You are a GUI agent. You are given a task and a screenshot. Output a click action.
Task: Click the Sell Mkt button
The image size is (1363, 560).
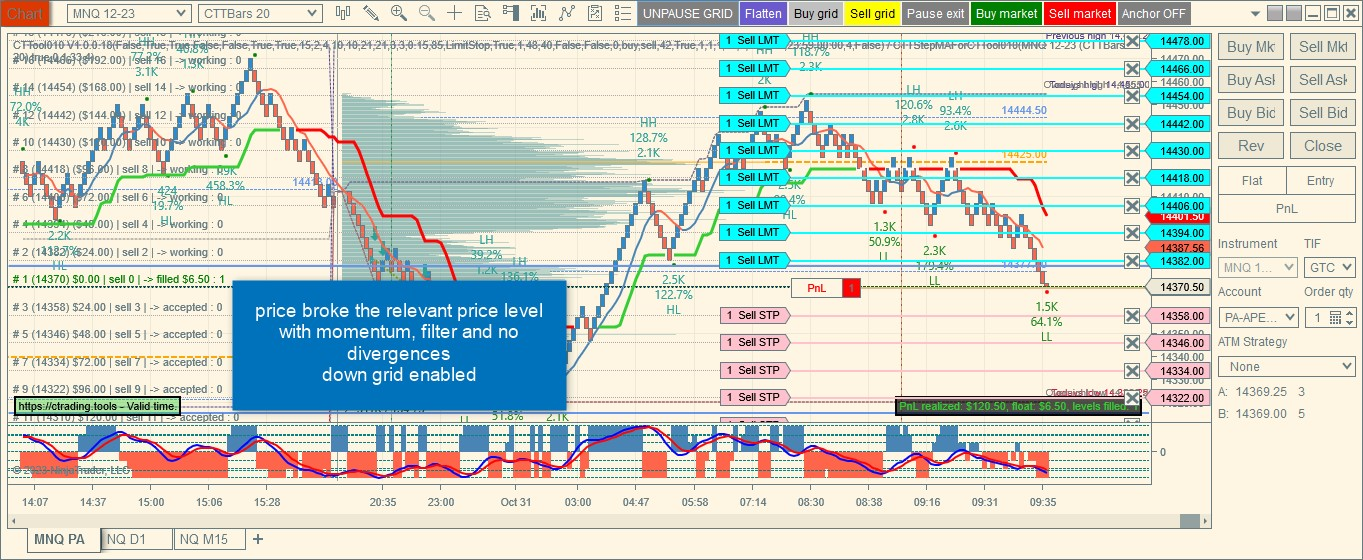tap(1322, 47)
